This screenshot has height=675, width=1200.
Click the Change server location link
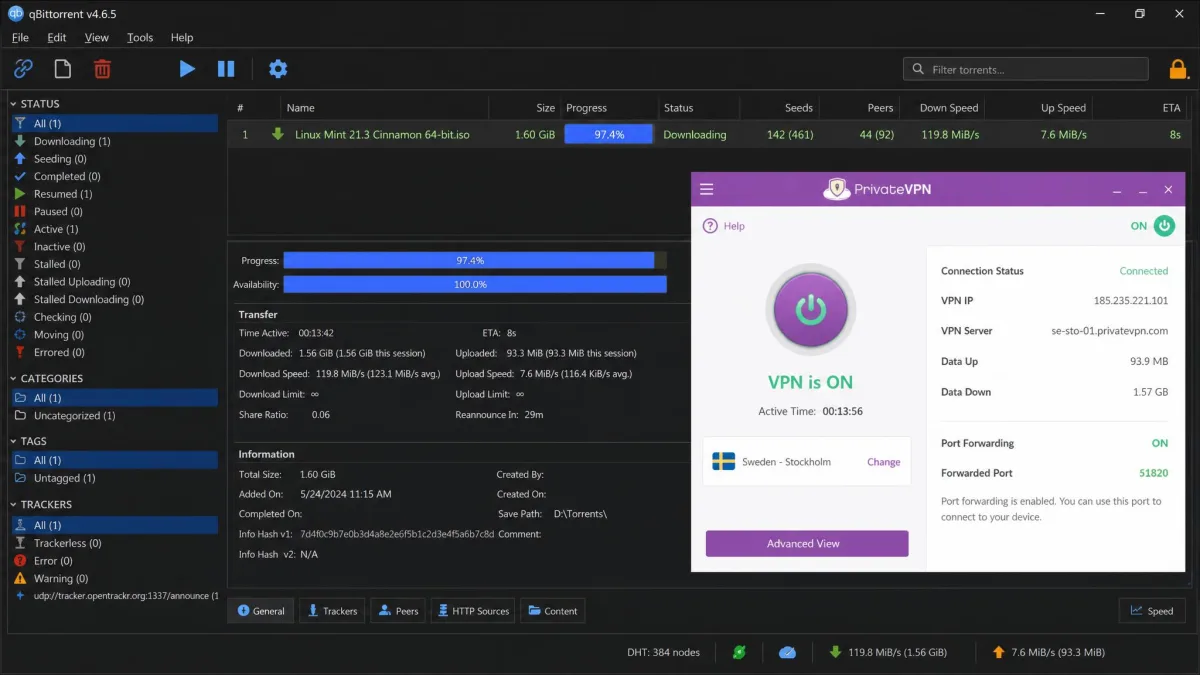pyautogui.click(x=884, y=462)
